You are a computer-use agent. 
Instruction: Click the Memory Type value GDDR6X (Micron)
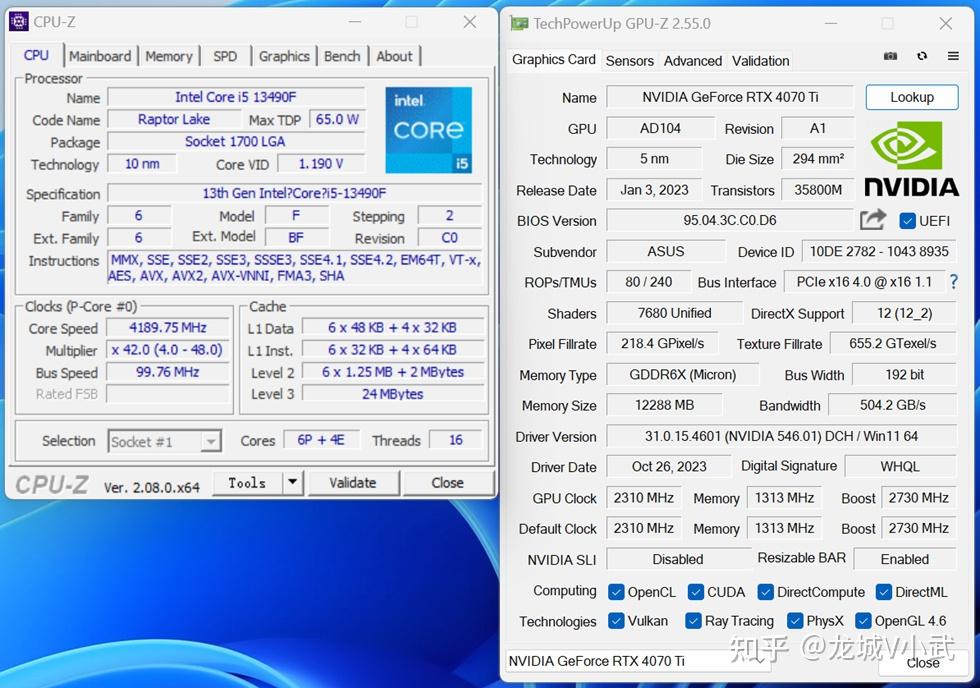point(682,374)
